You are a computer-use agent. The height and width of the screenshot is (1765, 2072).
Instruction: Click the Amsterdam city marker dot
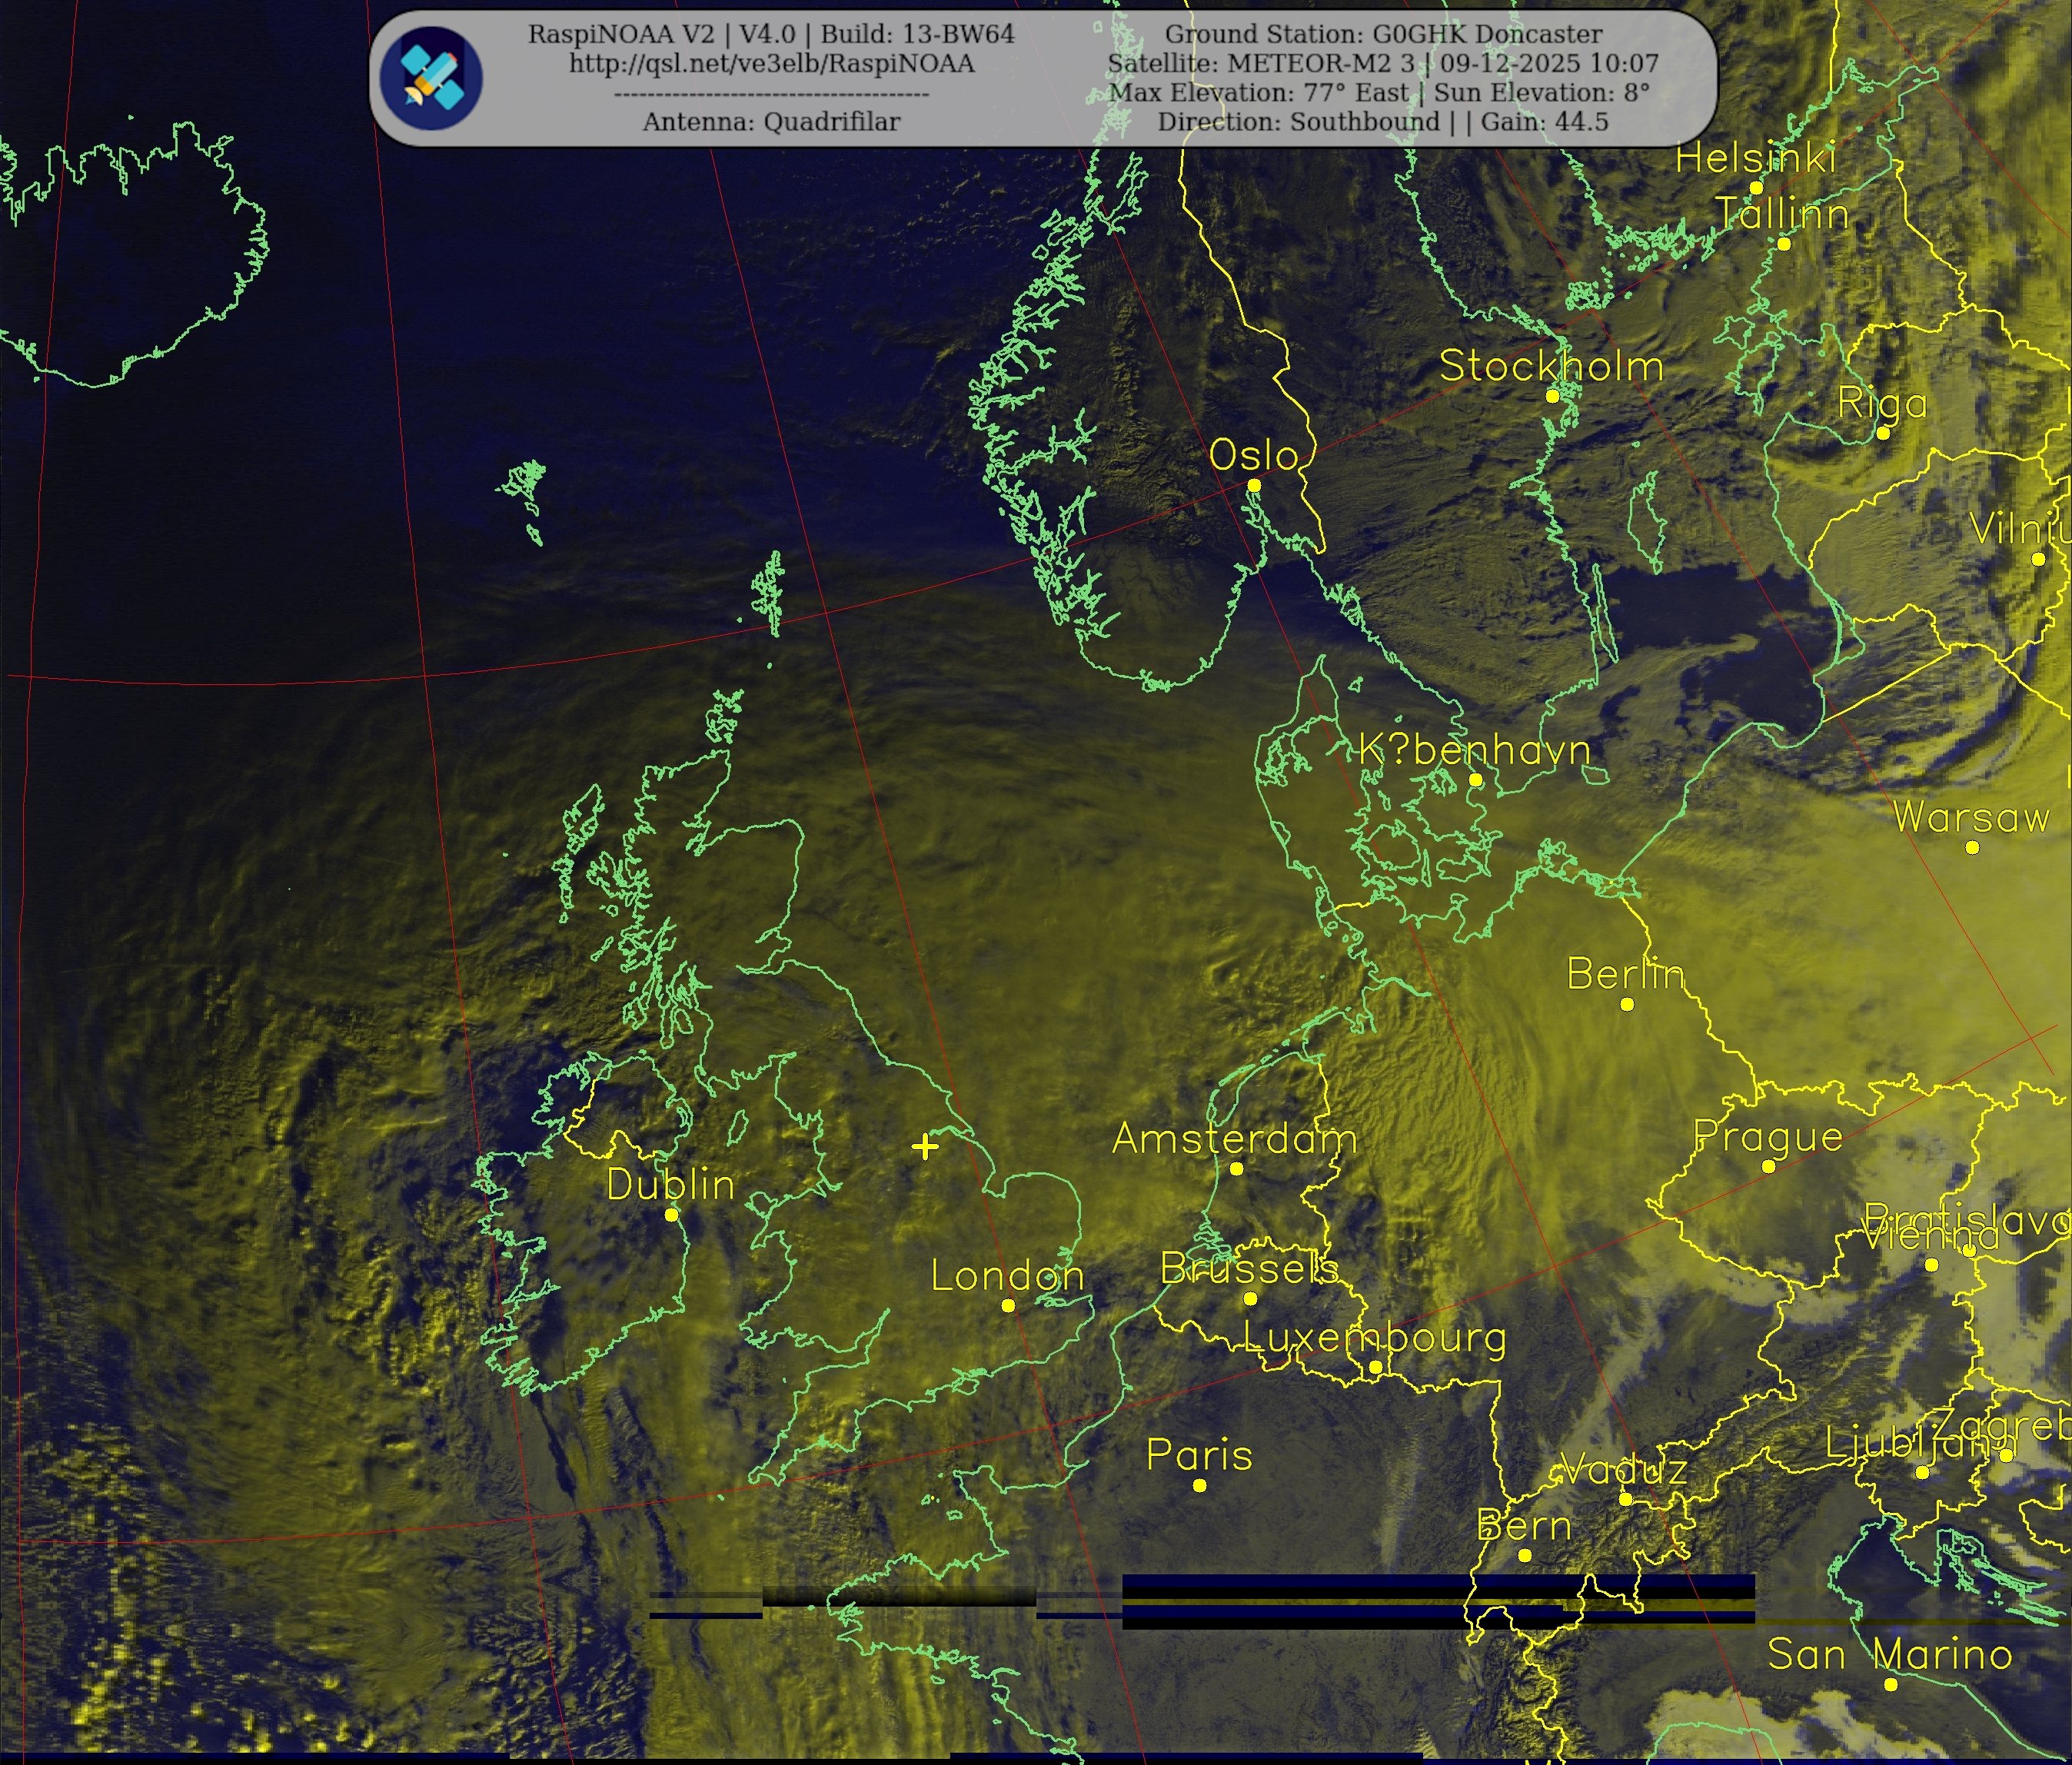point(1236,1168)
